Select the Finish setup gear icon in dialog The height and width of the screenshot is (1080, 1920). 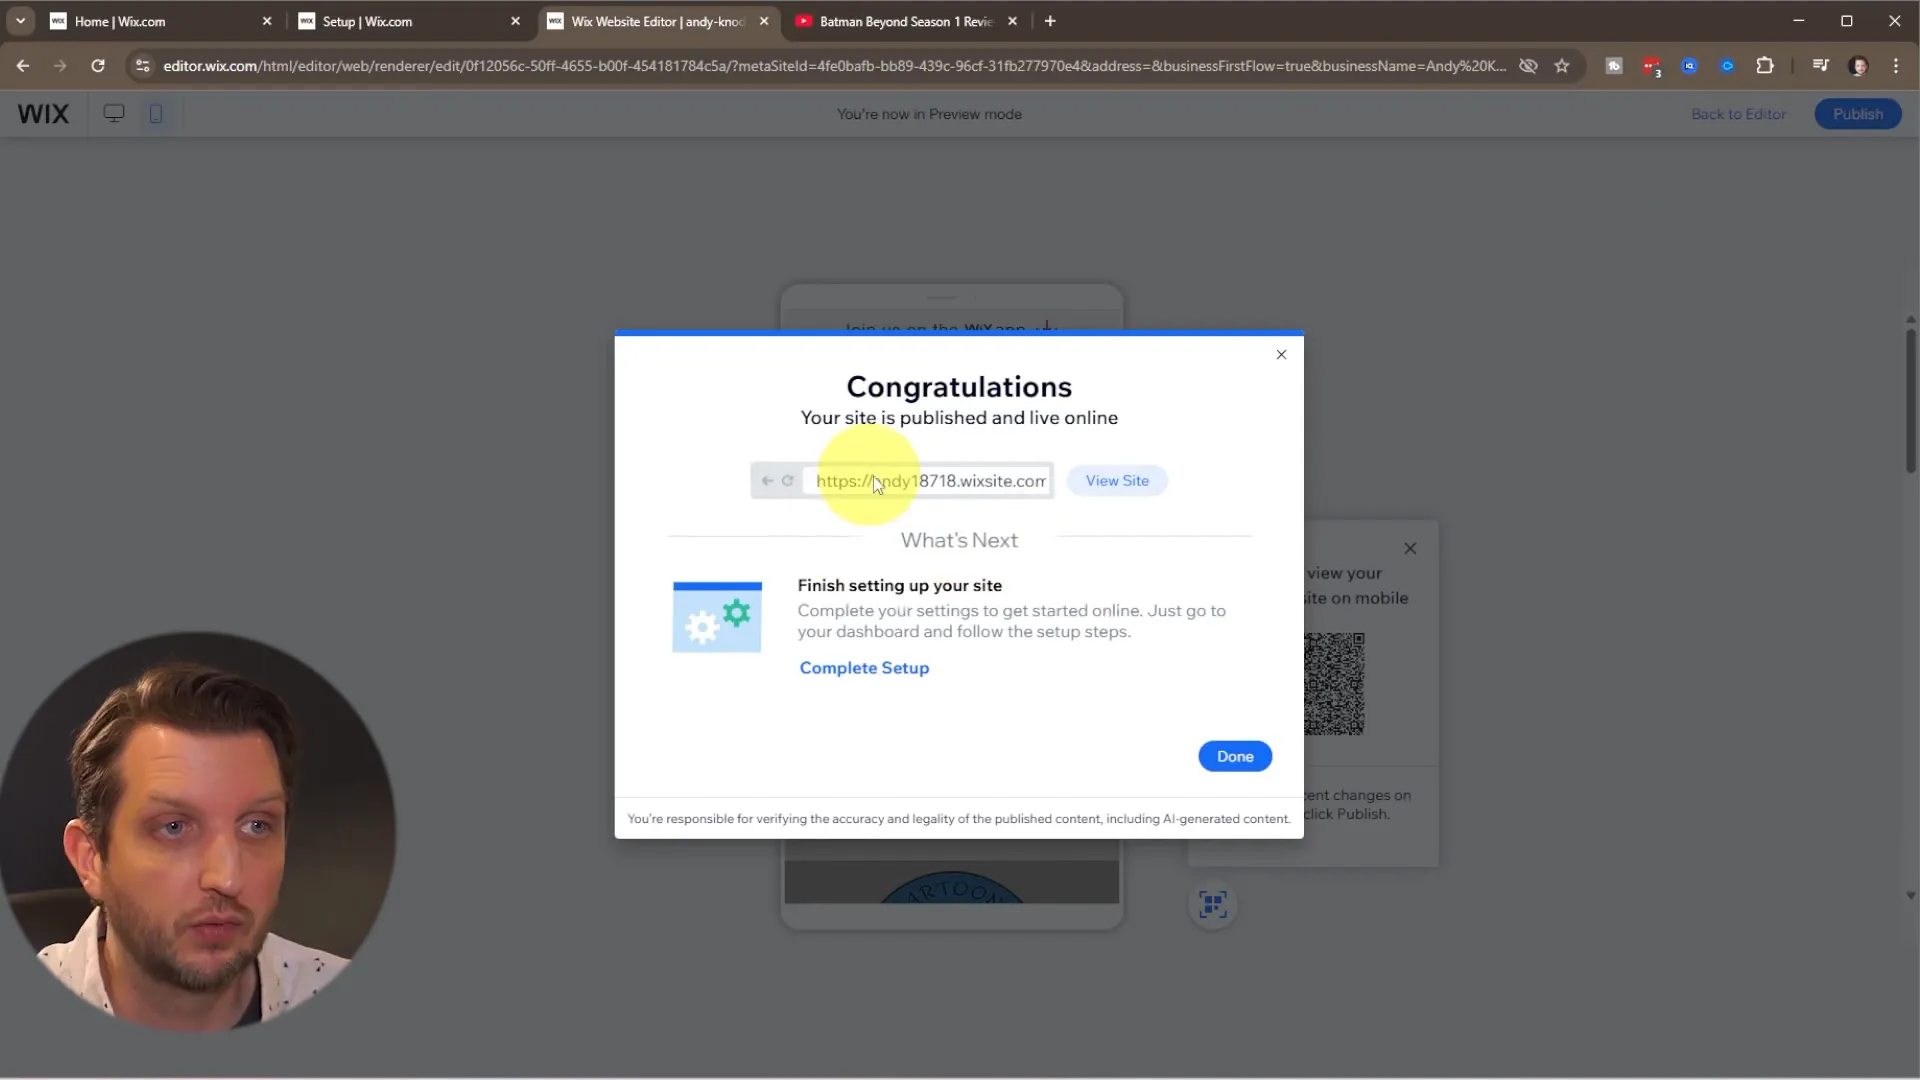716,615
